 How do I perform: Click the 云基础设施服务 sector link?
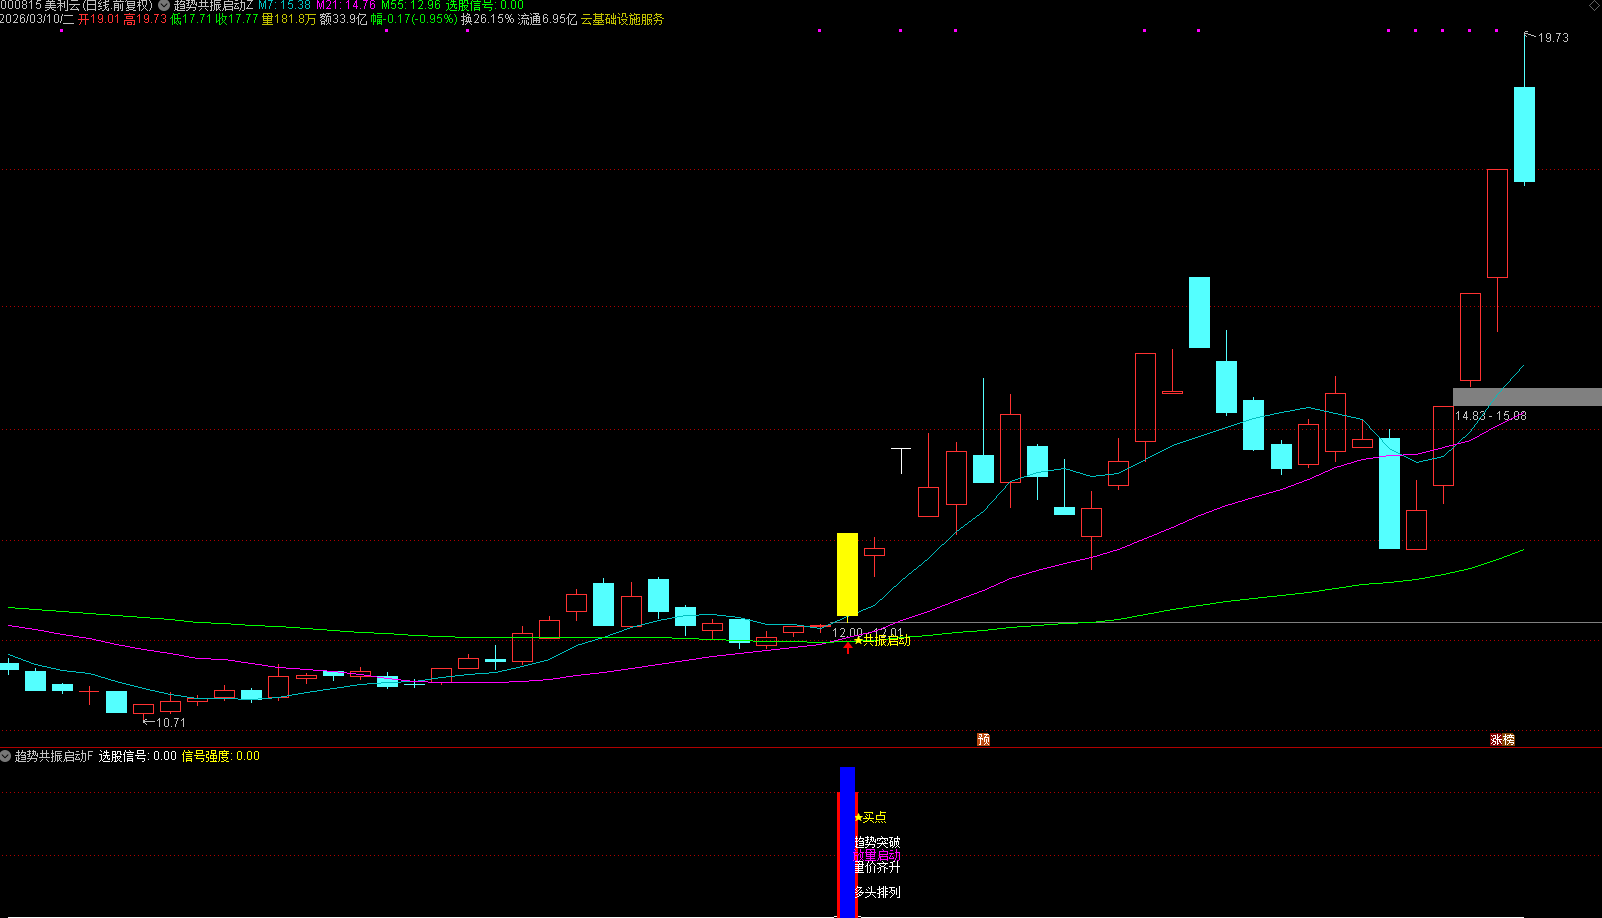point(622,19)
